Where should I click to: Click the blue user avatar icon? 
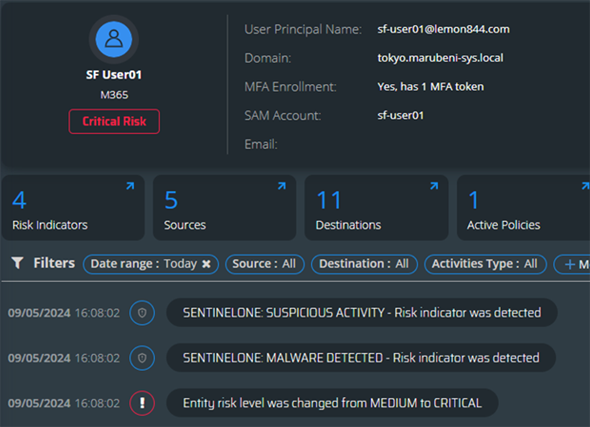point(114,39)
